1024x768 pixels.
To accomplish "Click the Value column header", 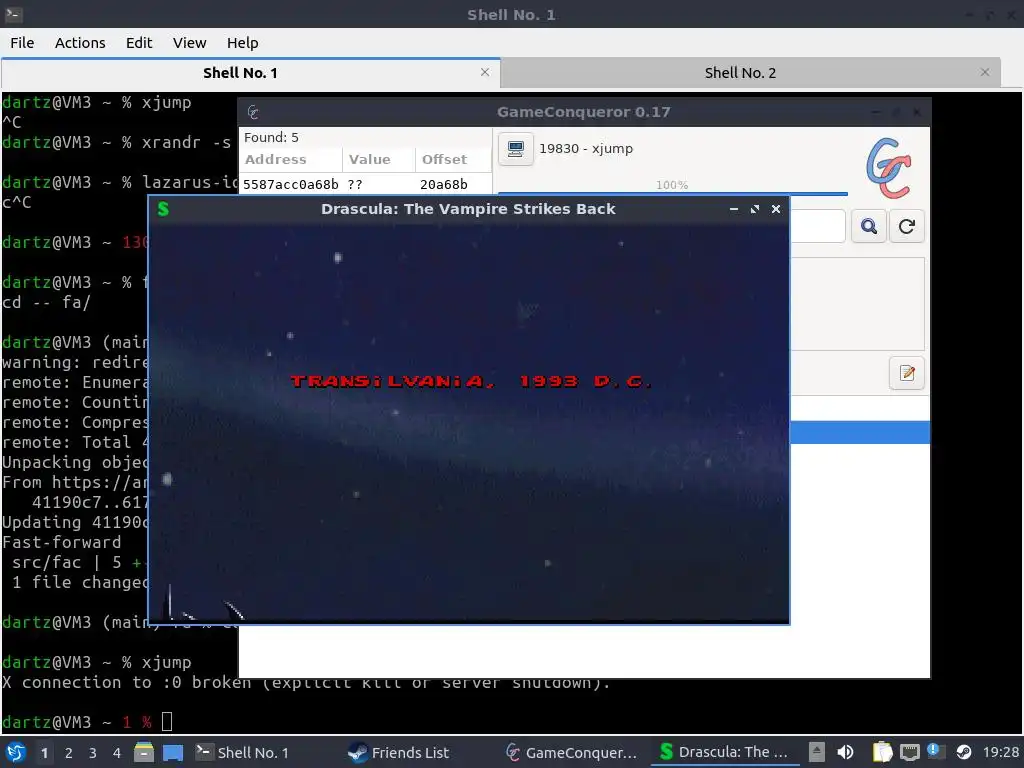I will point(379,159).
